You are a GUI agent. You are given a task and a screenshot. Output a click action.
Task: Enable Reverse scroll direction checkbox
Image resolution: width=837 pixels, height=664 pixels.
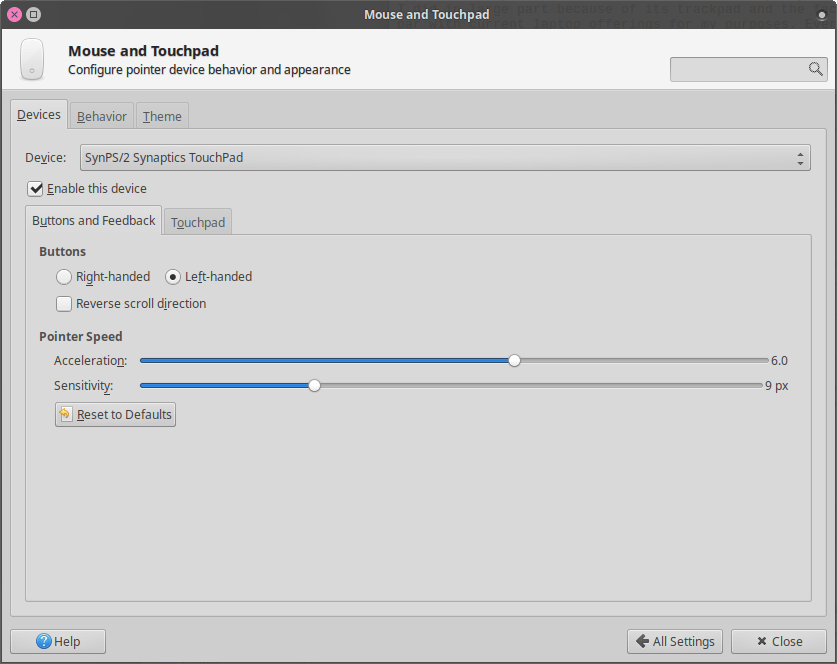[x=64, y=304]
